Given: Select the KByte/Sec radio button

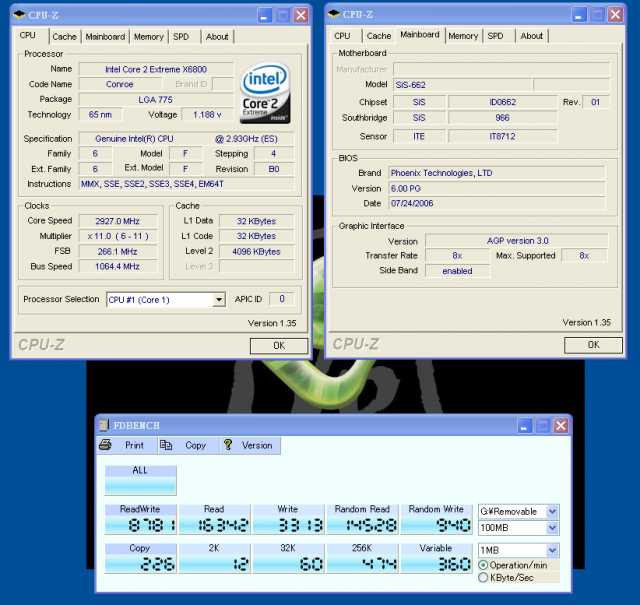Looking at the screenshot, I should click(x=483, y=577).
